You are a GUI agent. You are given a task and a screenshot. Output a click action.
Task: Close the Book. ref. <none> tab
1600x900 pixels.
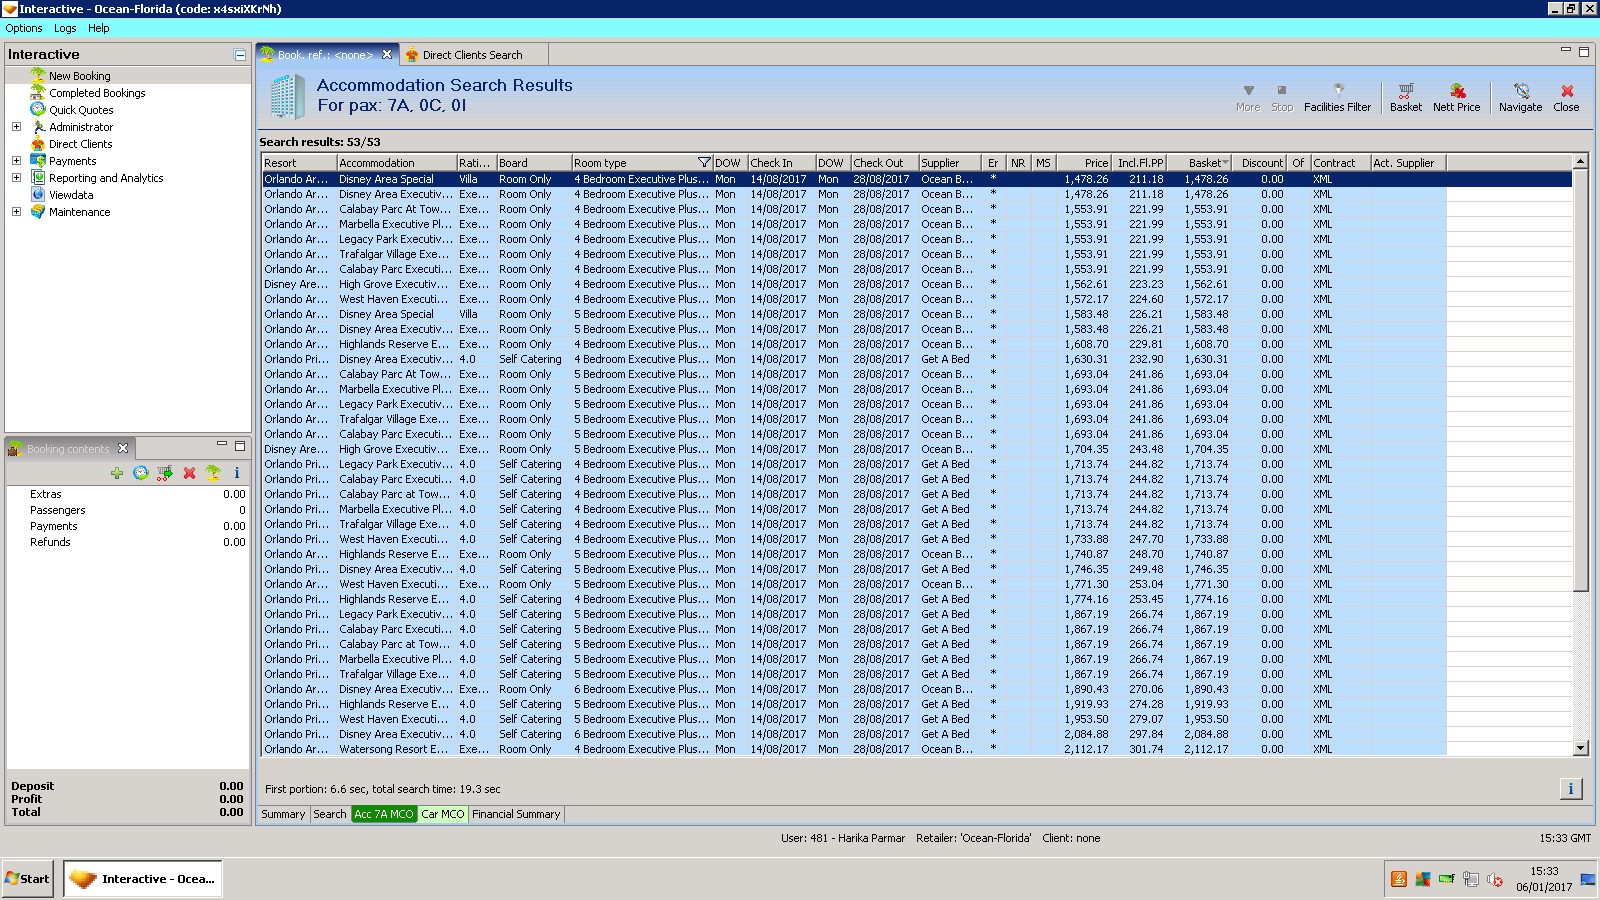387,54
